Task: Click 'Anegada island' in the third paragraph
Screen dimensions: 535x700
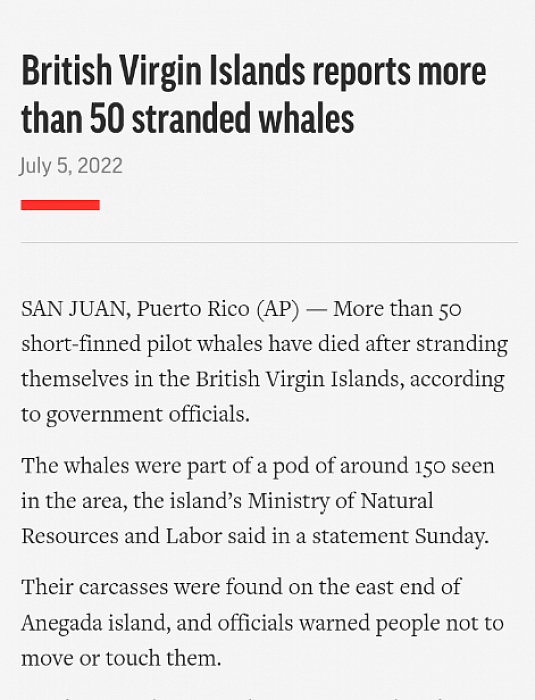Action: pos(96,623)
